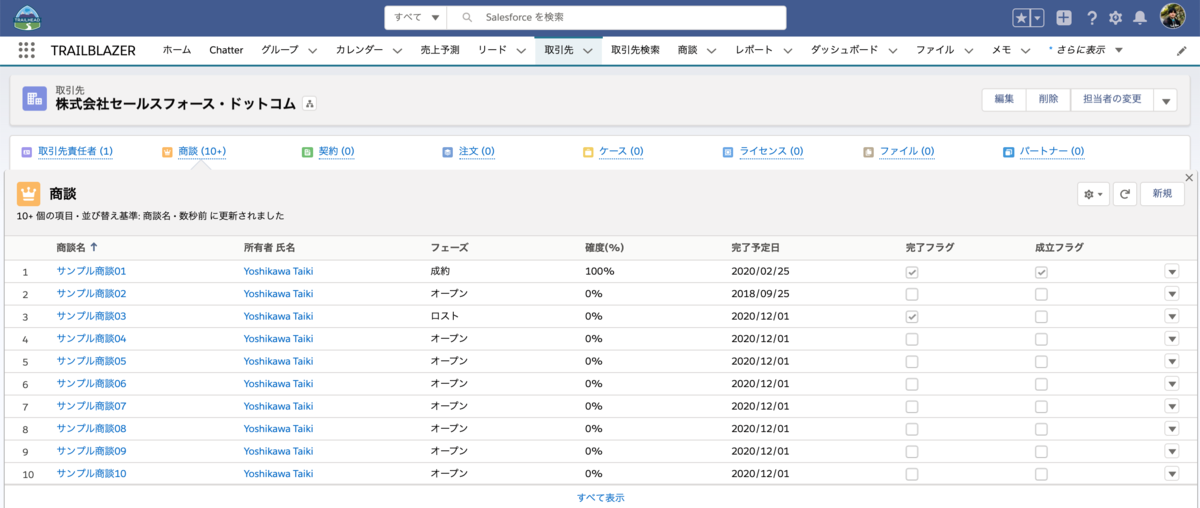Click the ケース quick link icon

(x=589, y=152)
